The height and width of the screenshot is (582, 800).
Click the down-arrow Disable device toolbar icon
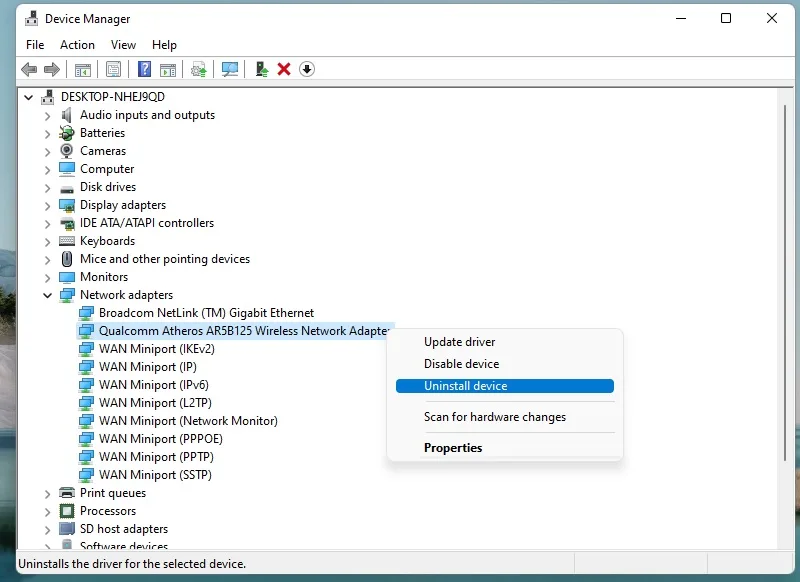click(x=307, y=69)
